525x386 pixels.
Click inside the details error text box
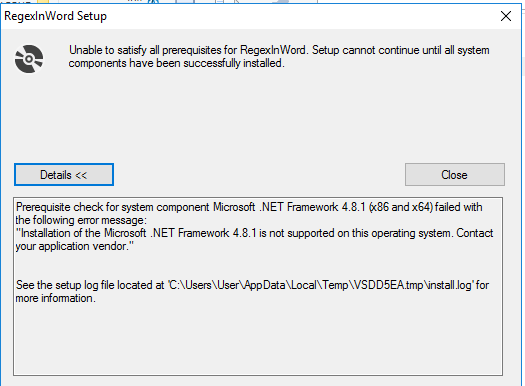pyautogui.click(x=258, y=286)
